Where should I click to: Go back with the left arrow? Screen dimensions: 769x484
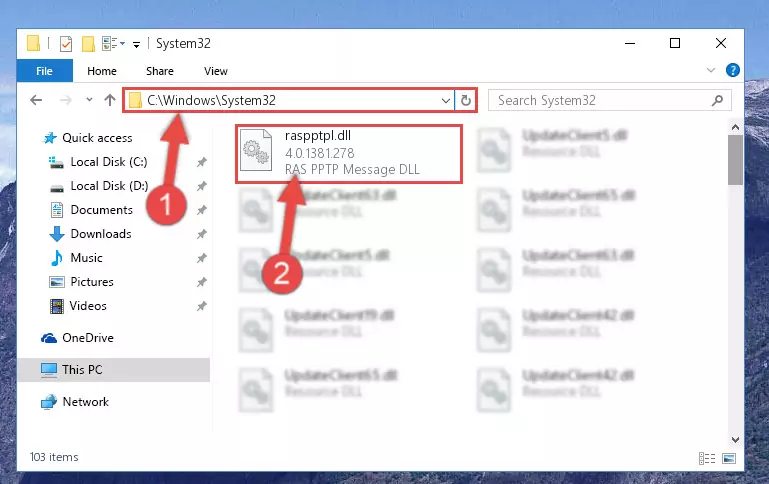click(36, 100)
